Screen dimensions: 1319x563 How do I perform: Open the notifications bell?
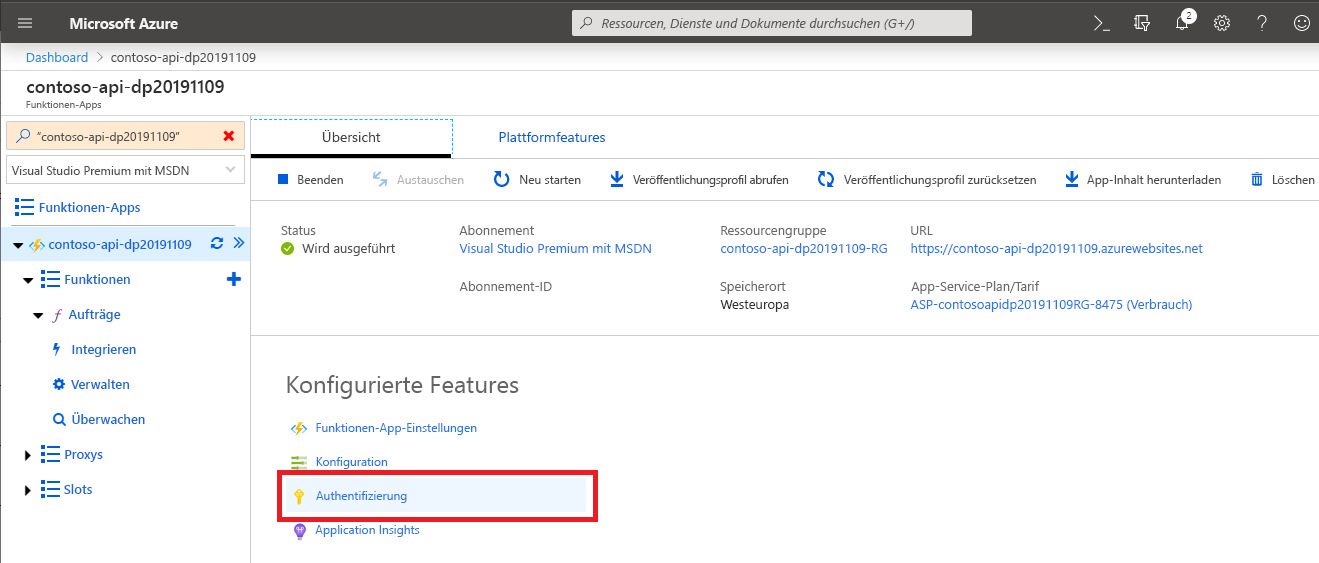click(x=1182, y=22)
